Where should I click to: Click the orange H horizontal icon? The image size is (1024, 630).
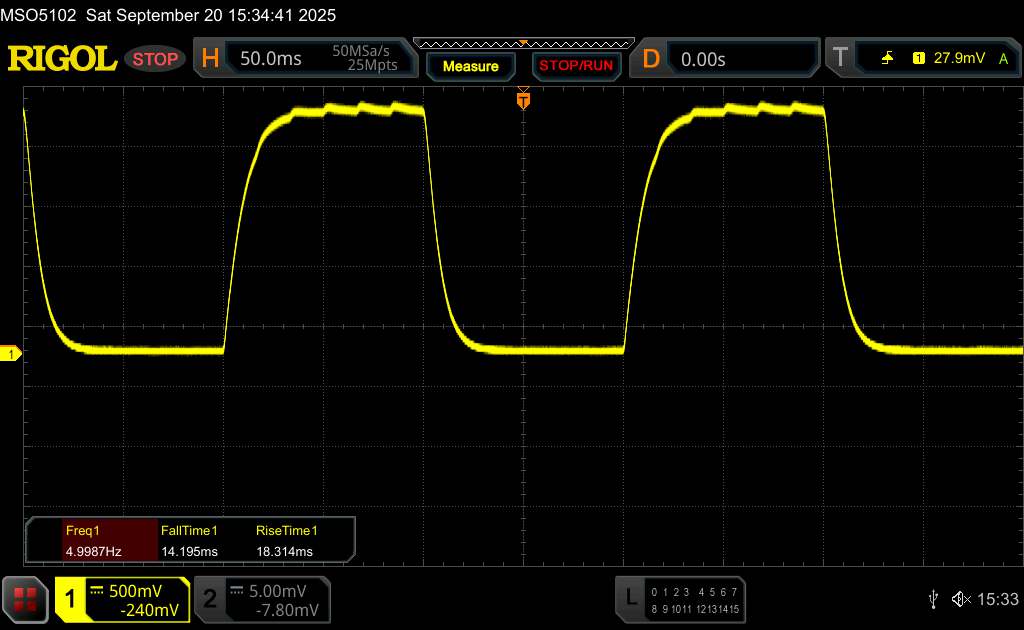[x=210, y=59]
